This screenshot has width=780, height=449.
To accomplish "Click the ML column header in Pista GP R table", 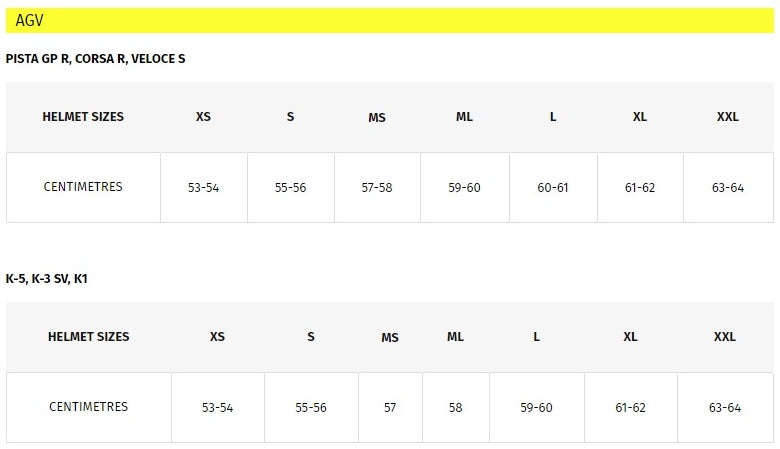I will click(x=464, y=117).
